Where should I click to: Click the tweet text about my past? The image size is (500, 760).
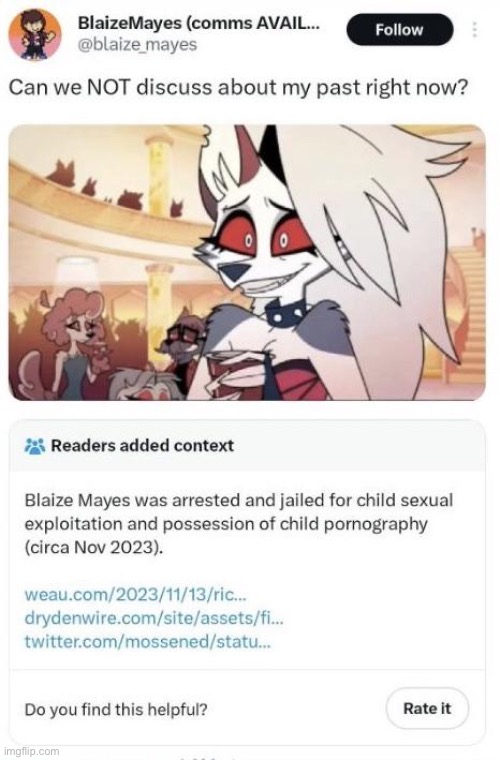239,88
